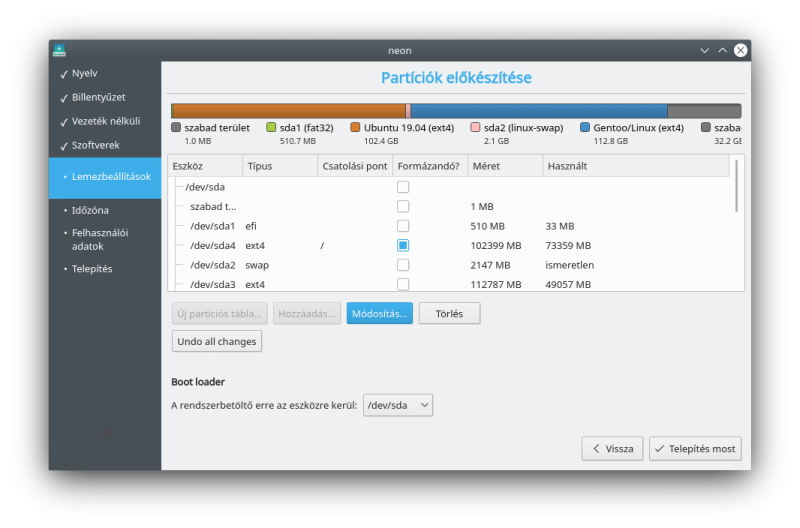Screen dimensions: 800x528
Task: Select the Billentyűzet step in sidebar
Action: (x=98, y=97)
